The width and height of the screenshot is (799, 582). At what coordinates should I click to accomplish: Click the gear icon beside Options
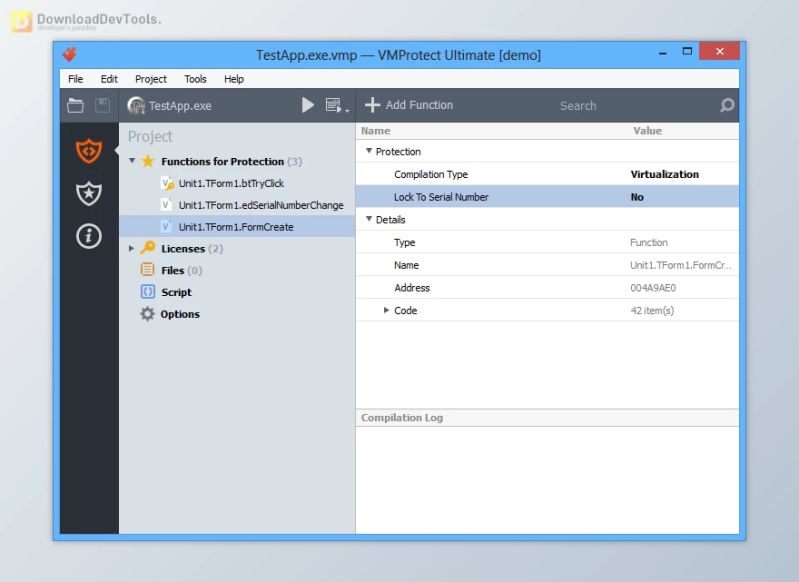(147, 313)
